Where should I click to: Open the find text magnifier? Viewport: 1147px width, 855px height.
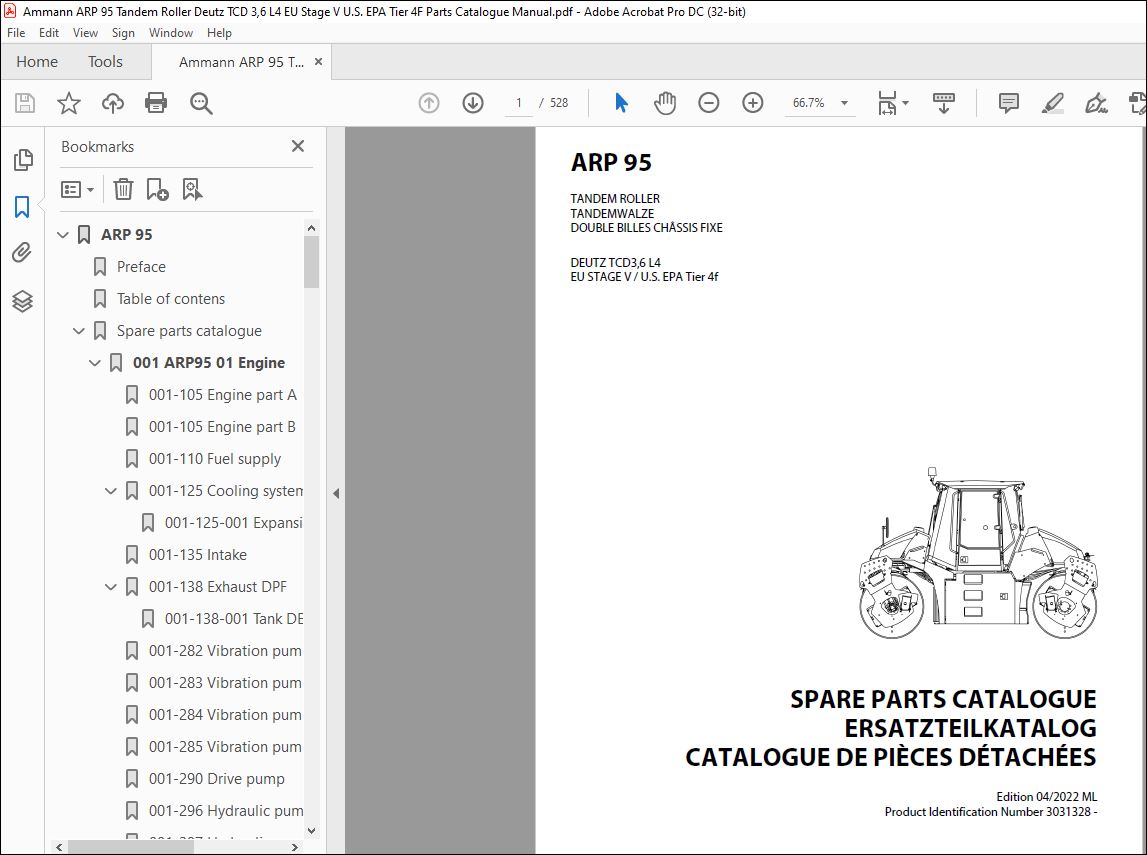point(201,103)
